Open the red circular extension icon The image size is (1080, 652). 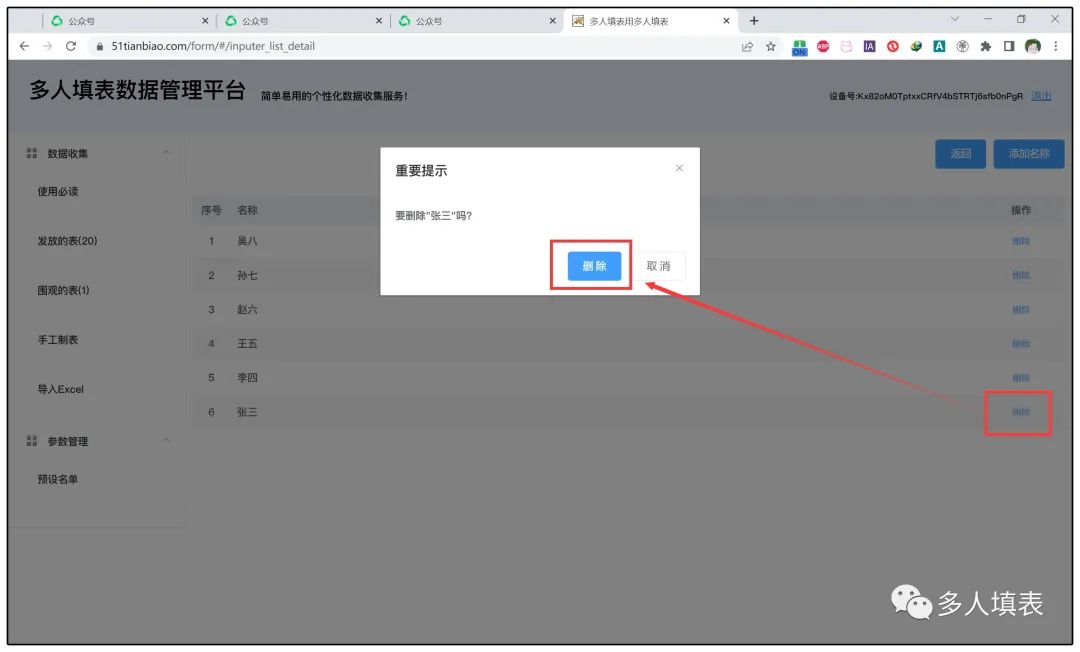893,46
